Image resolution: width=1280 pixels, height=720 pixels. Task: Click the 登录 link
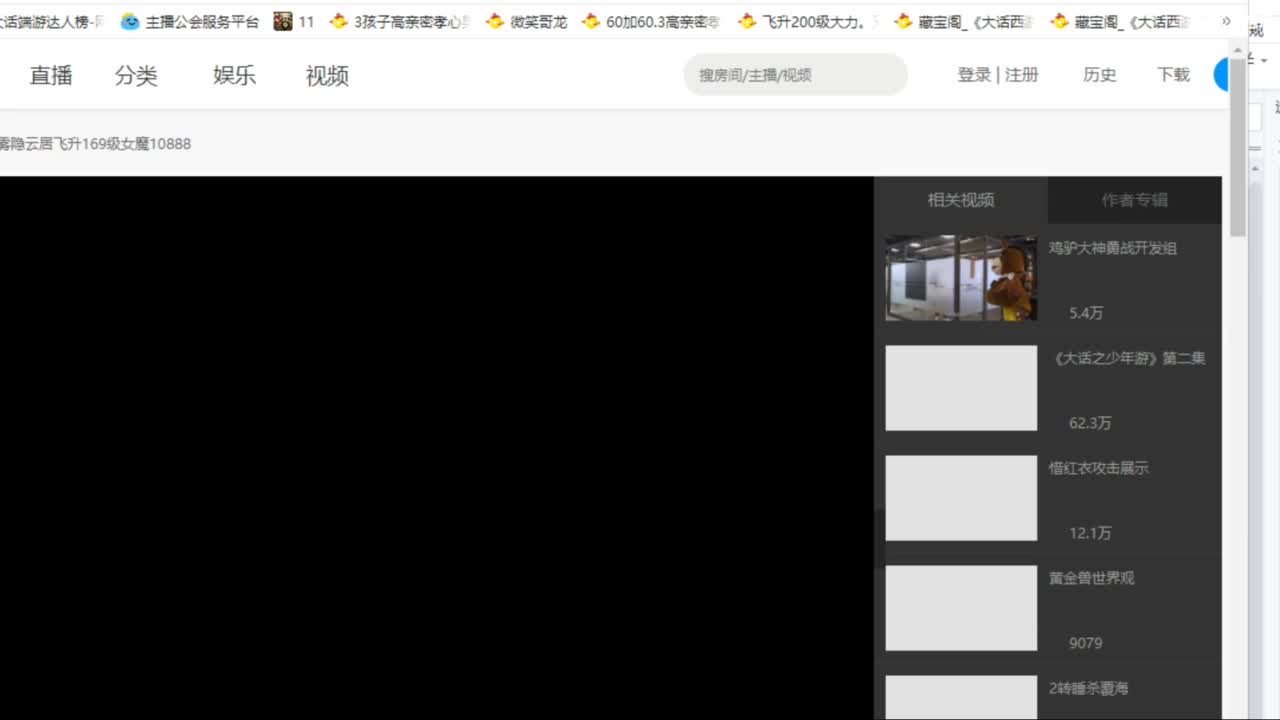(974, 75)
